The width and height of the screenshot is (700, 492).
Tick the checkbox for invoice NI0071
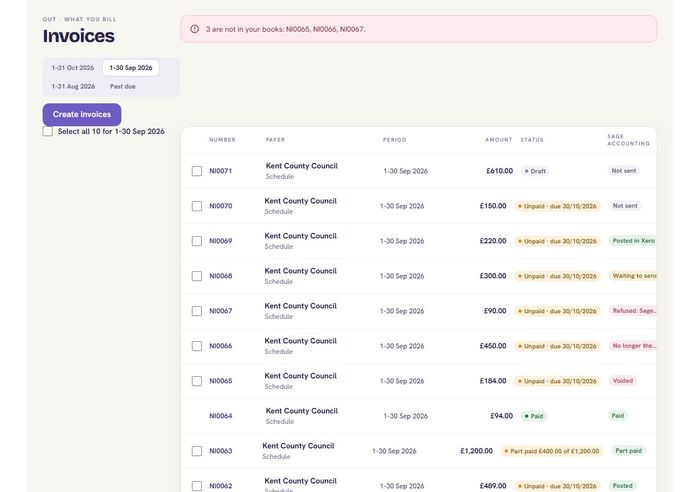(197, 171)
